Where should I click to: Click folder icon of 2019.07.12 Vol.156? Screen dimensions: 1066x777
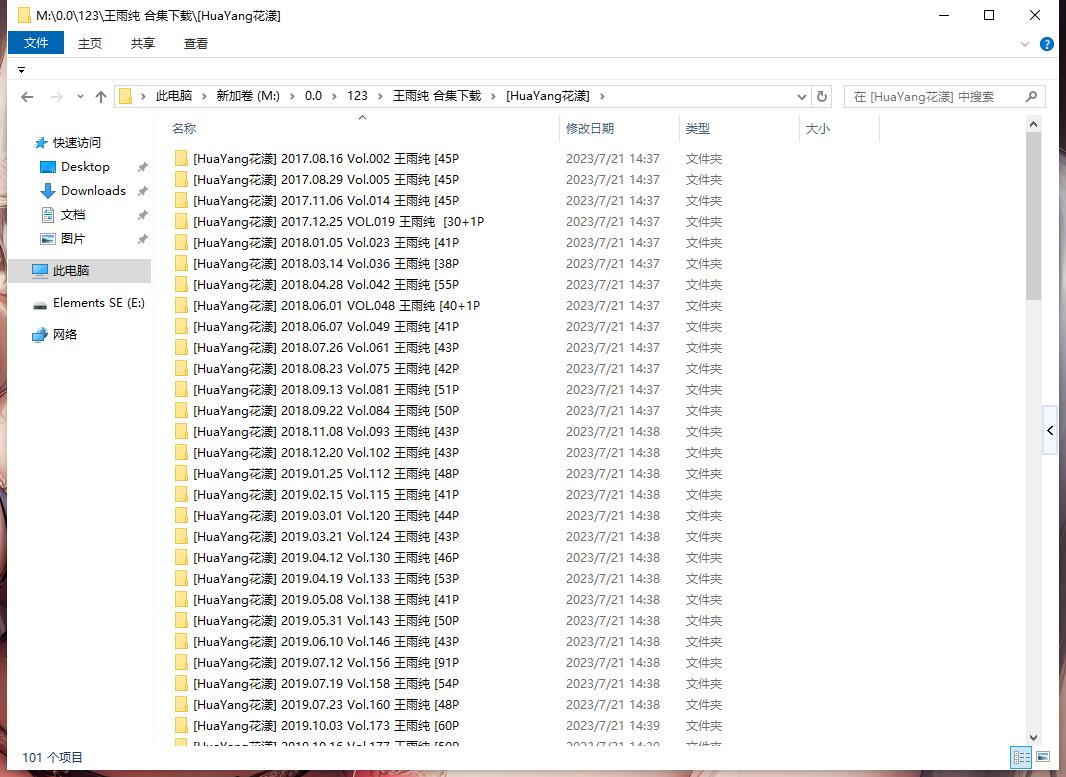(182, 663)
